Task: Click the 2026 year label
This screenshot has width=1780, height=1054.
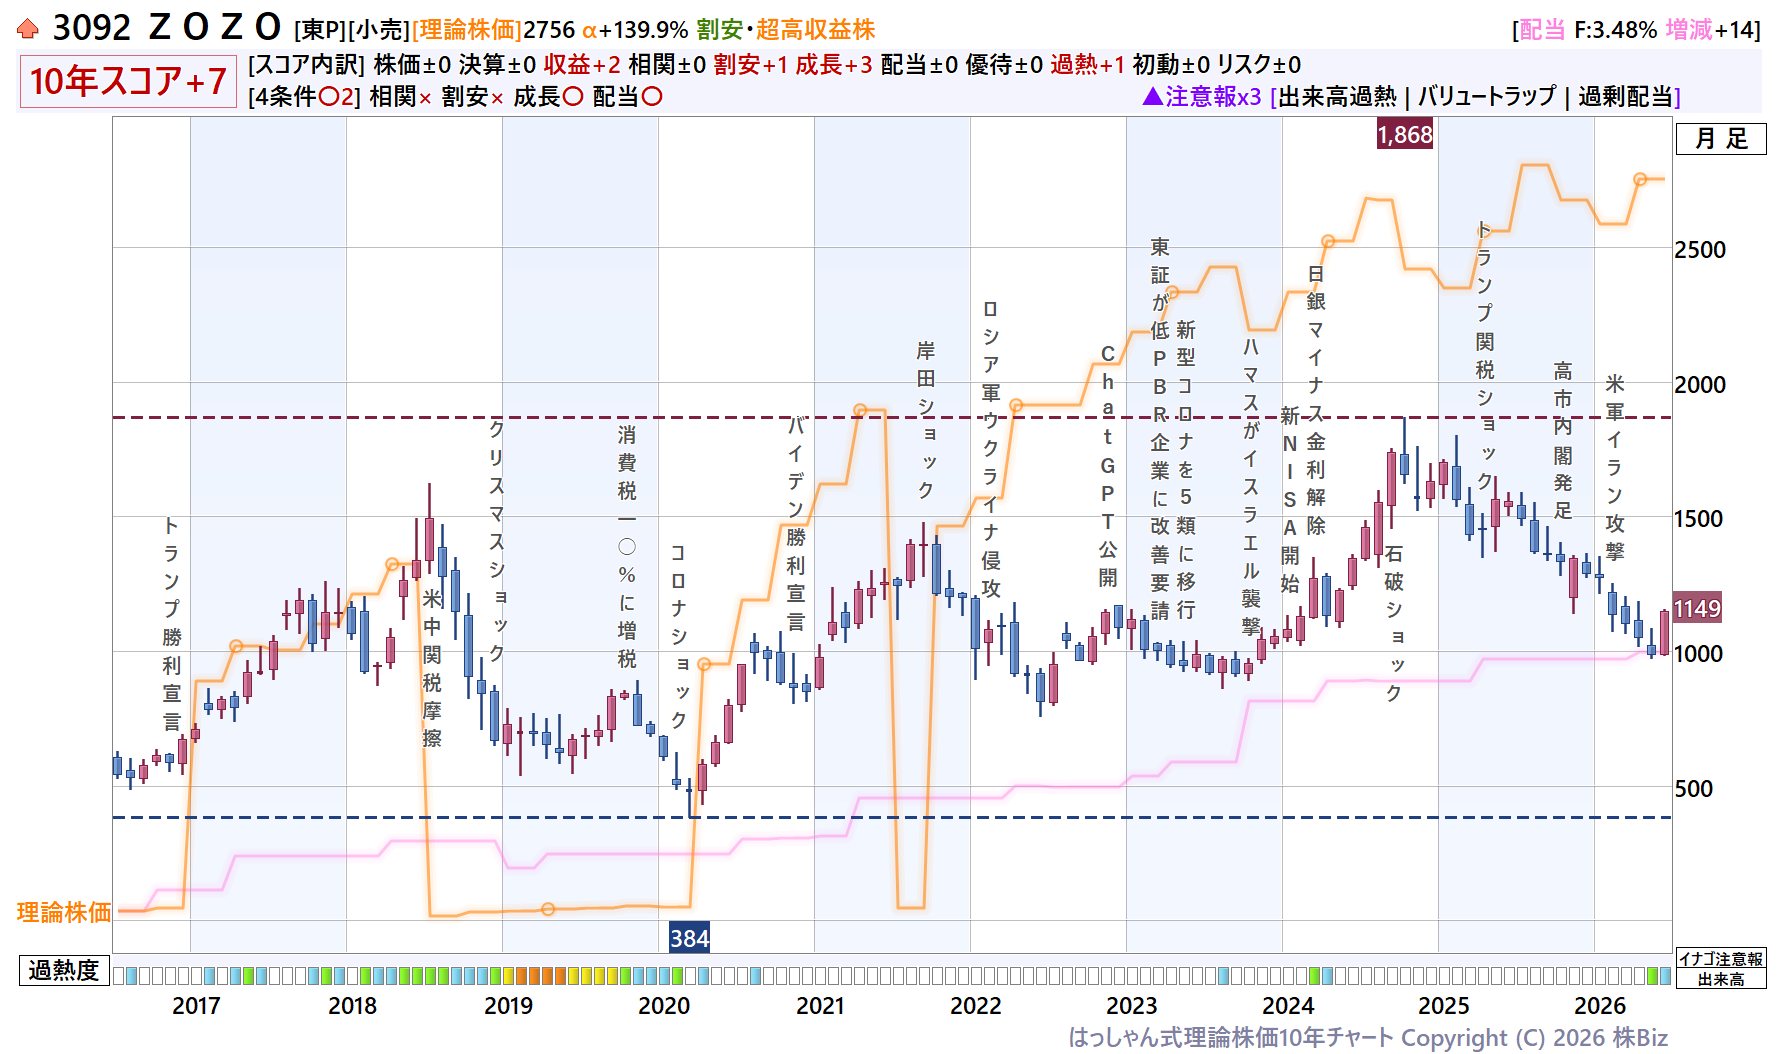Action: click(1600, 1005)
